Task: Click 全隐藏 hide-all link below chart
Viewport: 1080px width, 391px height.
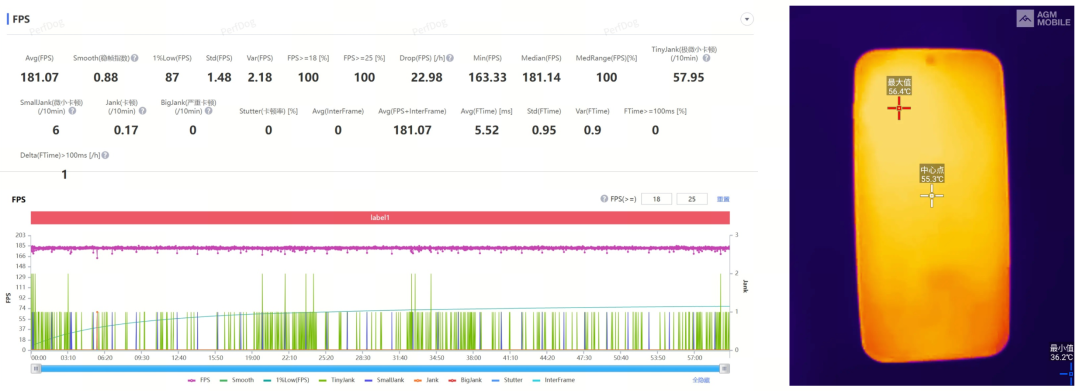Action: 700,379
